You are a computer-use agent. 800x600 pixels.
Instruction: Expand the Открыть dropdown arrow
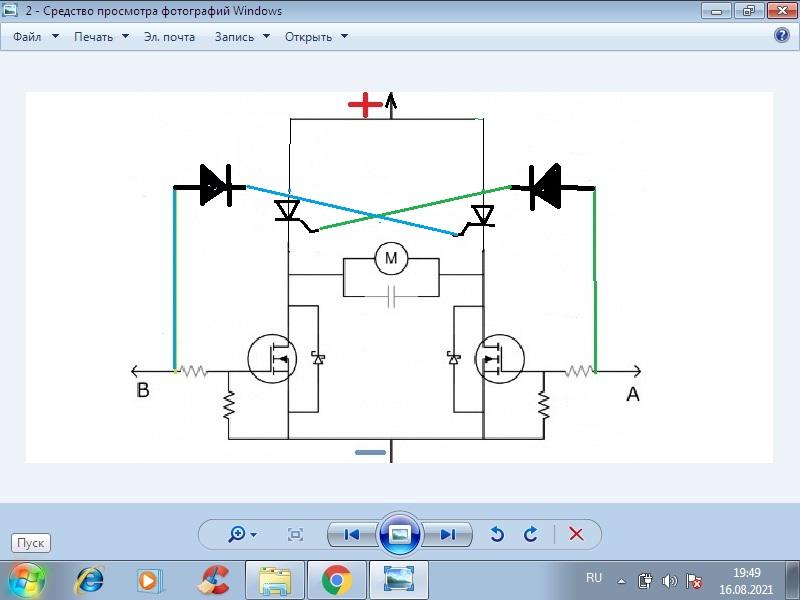click(344, 36)
